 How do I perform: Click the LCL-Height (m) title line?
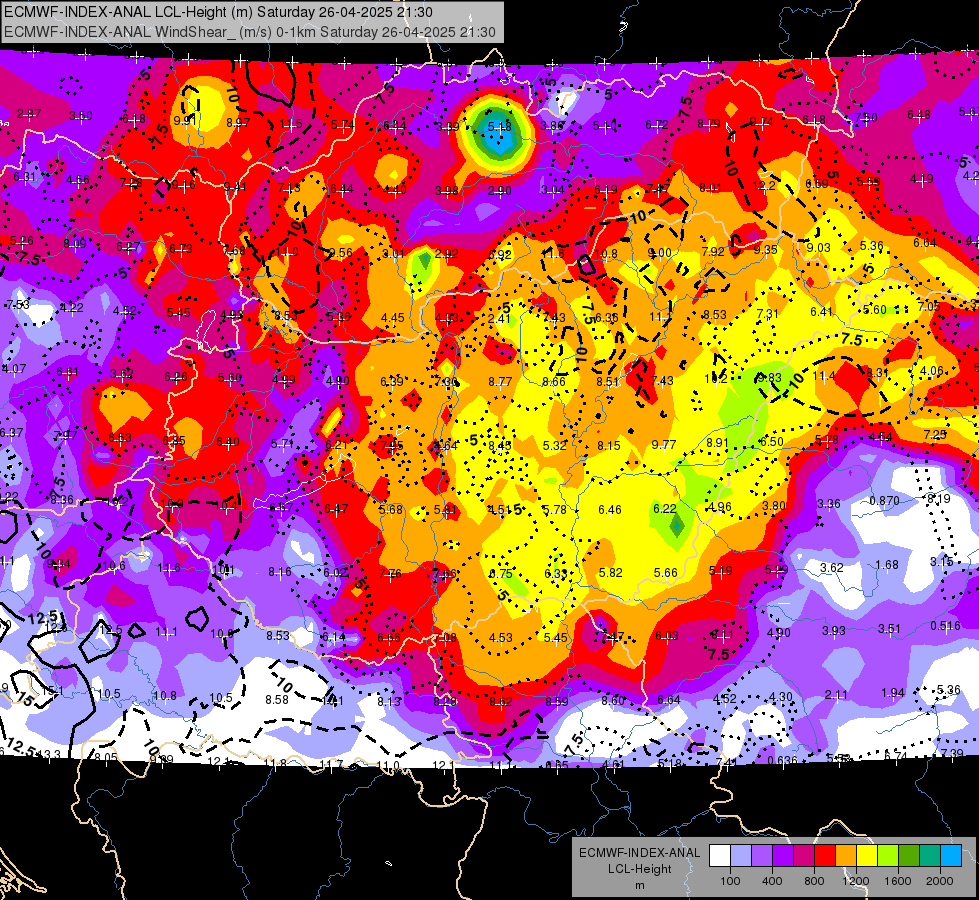tap(218, 12)
